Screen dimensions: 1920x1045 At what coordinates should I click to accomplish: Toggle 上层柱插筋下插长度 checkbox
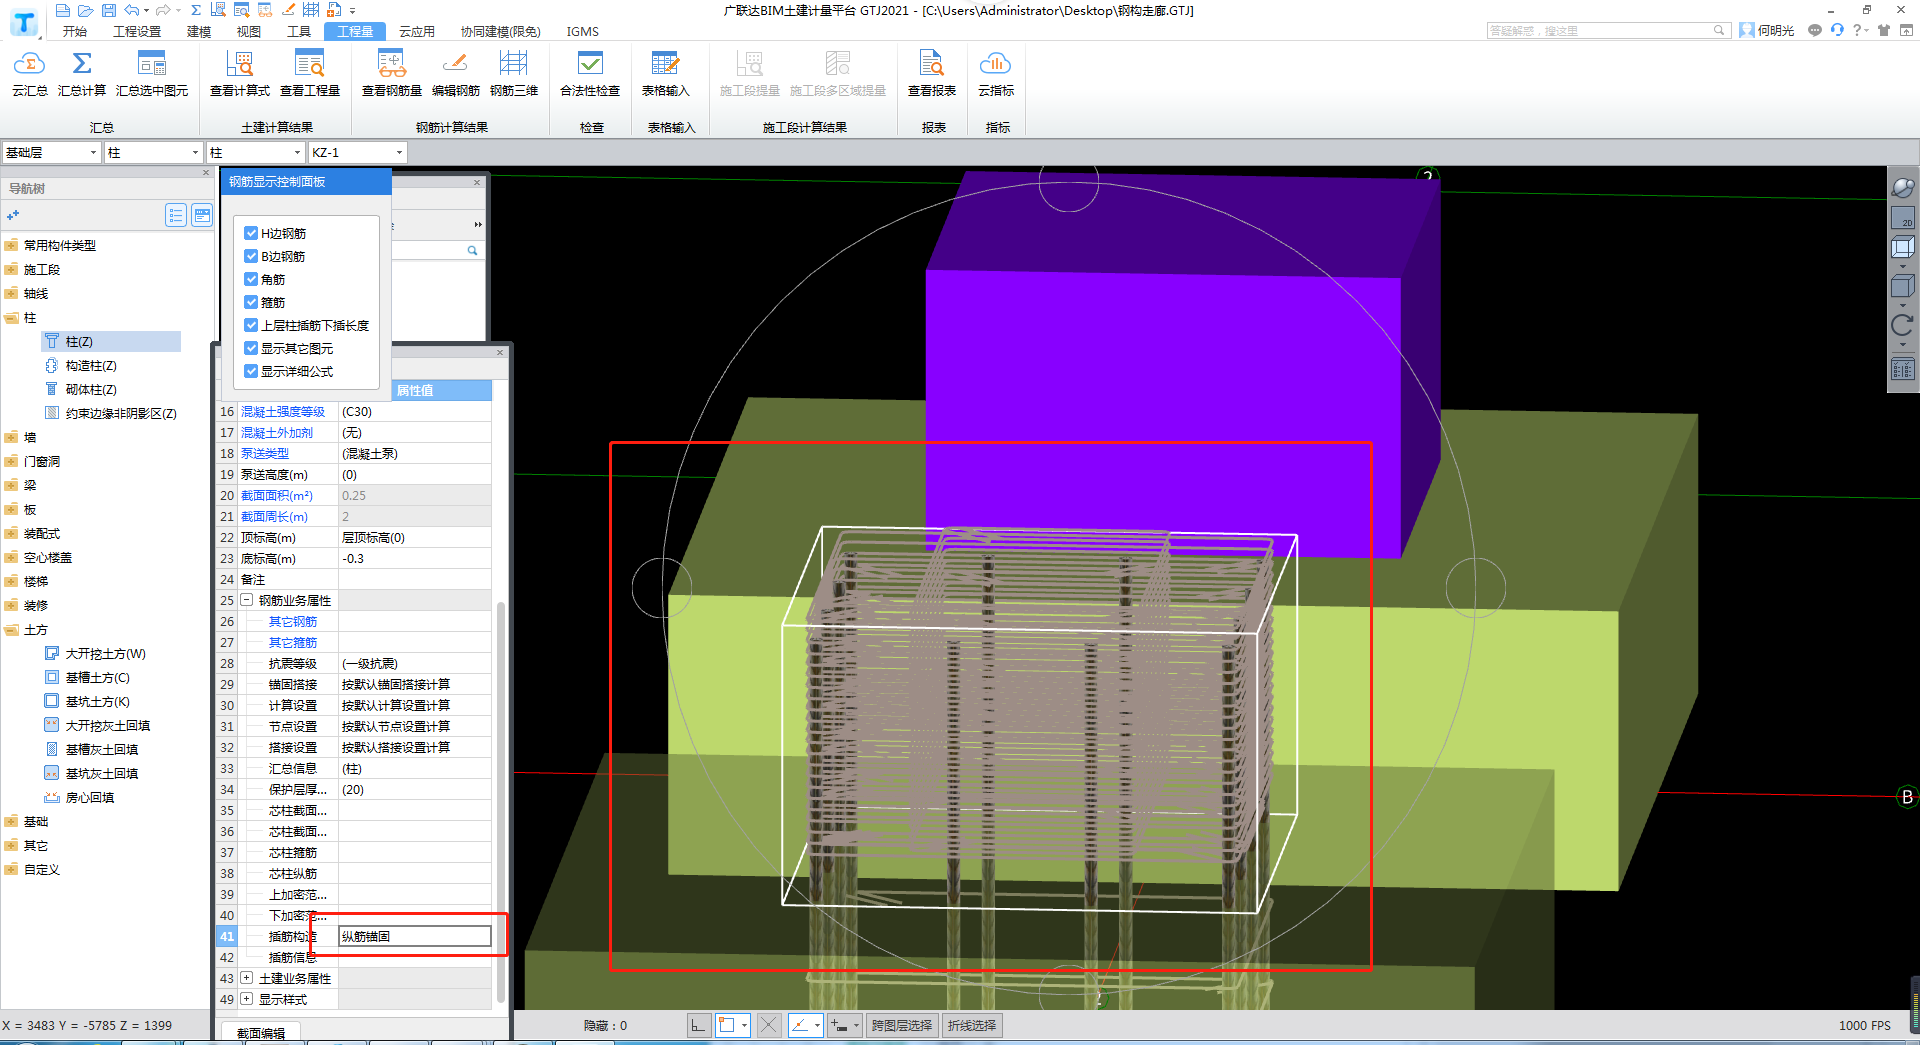(x=251, y=325)
